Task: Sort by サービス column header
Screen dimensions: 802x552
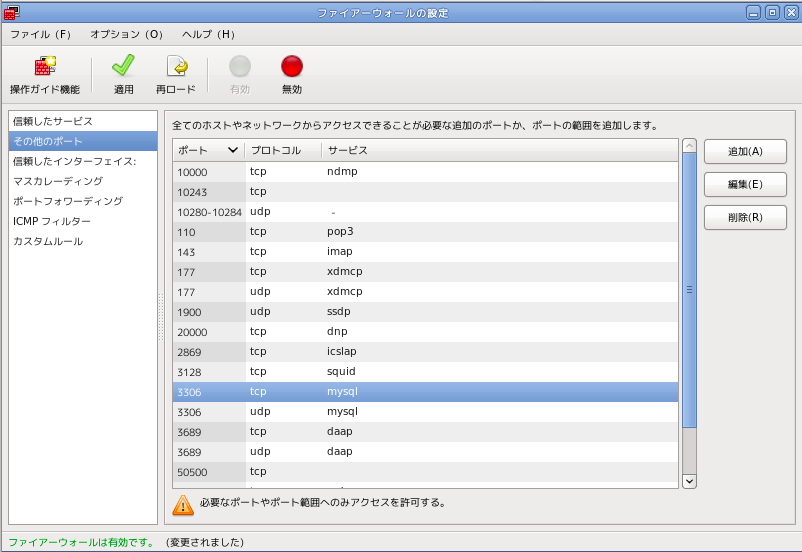Action: click(x=348, y=150)
